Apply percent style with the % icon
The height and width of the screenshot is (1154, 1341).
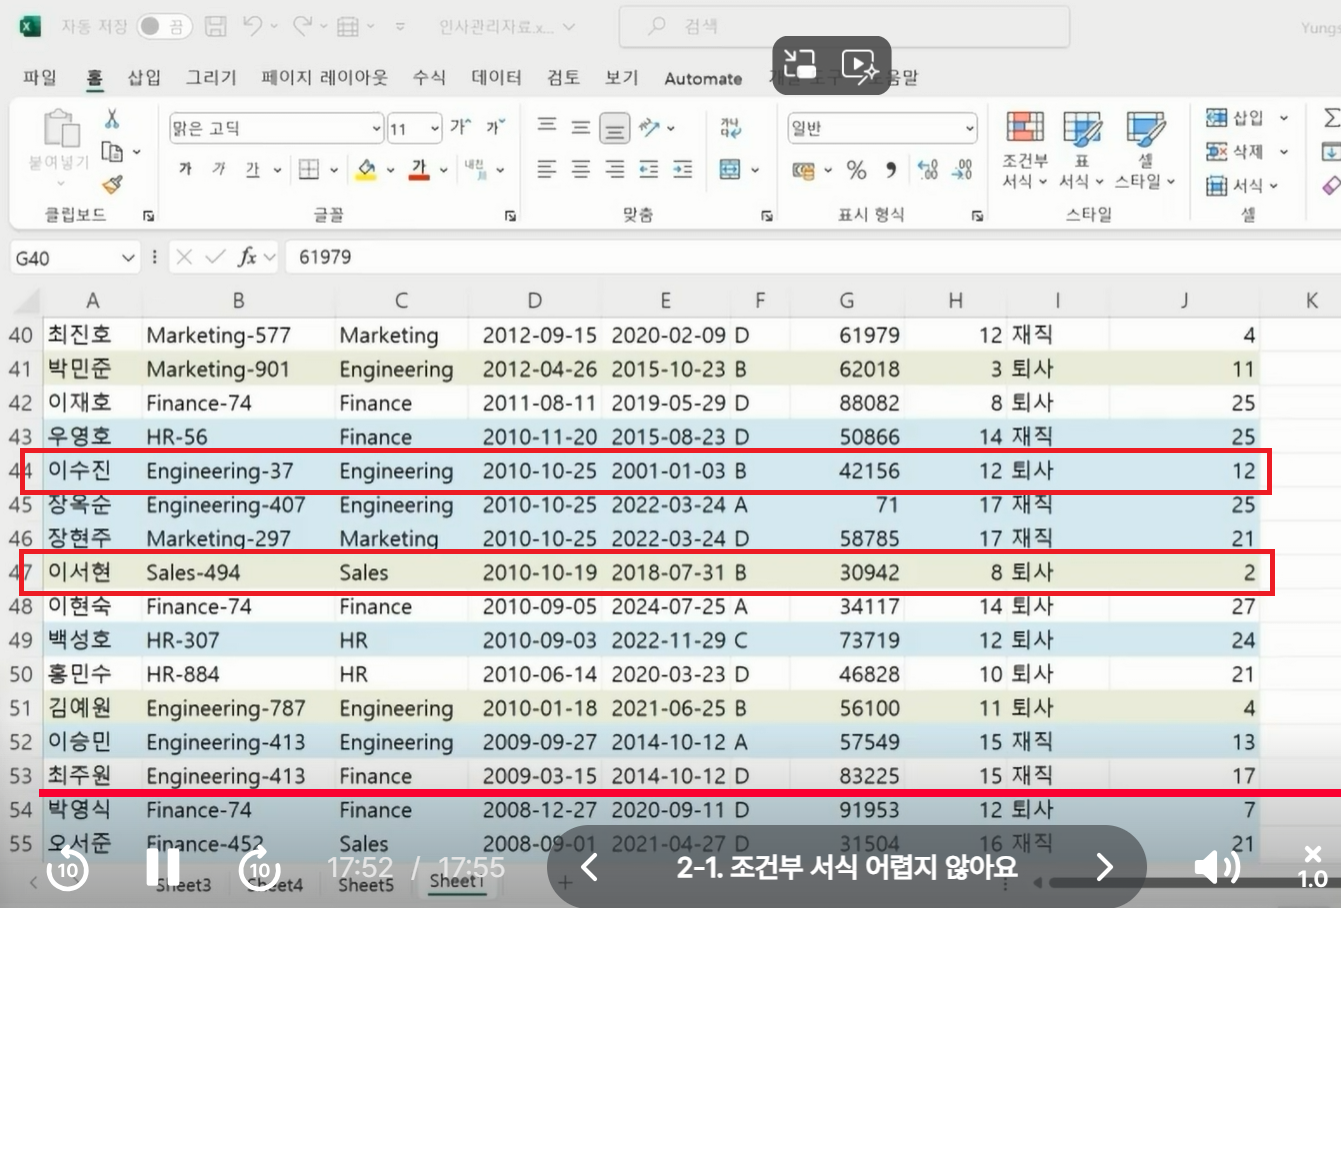coord(856,170)
